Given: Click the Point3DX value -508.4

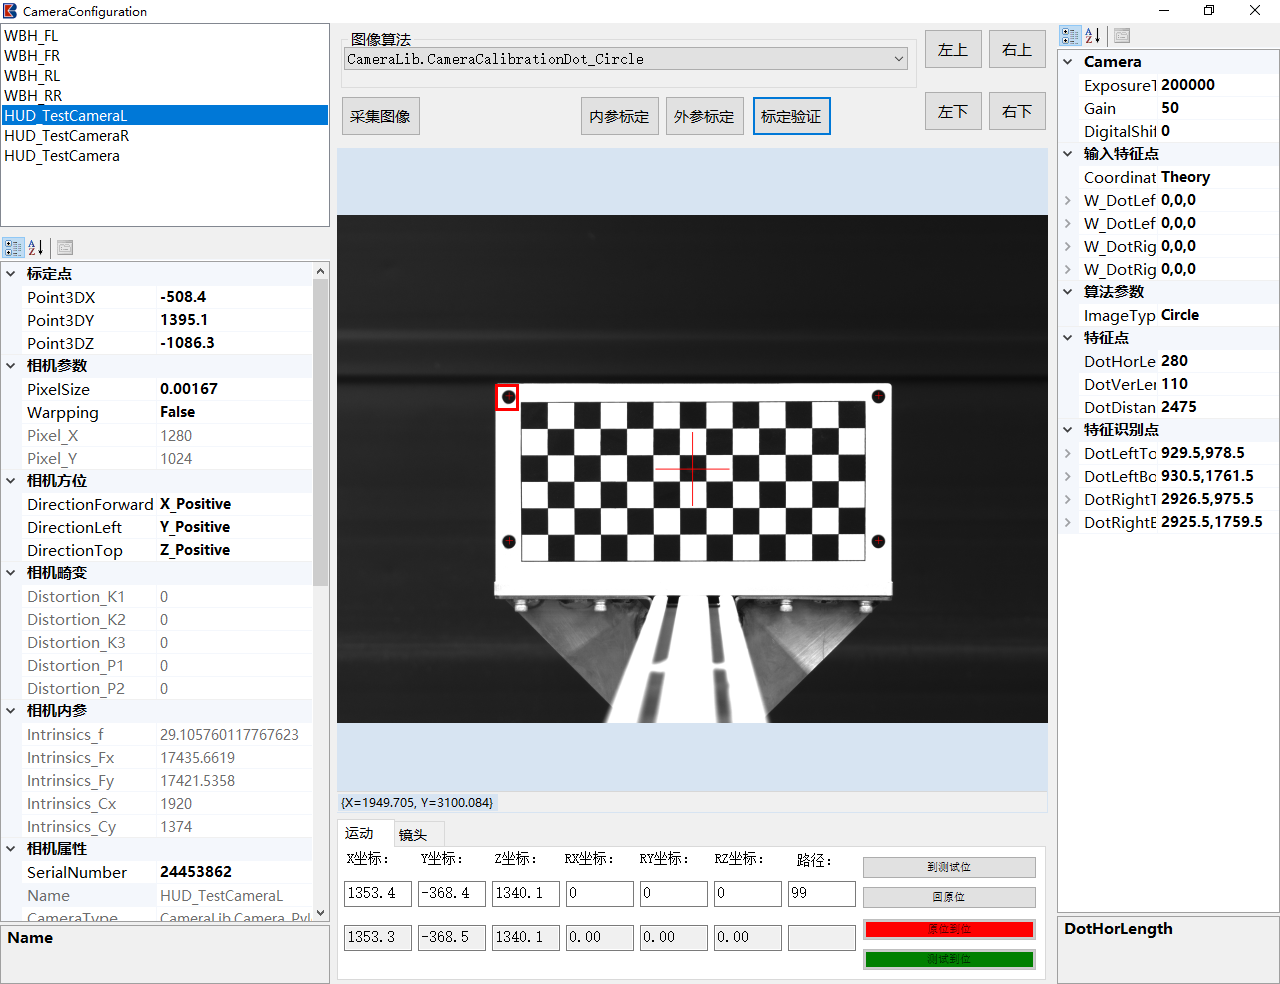Looking at the screenshot, I should coord(235,297).
